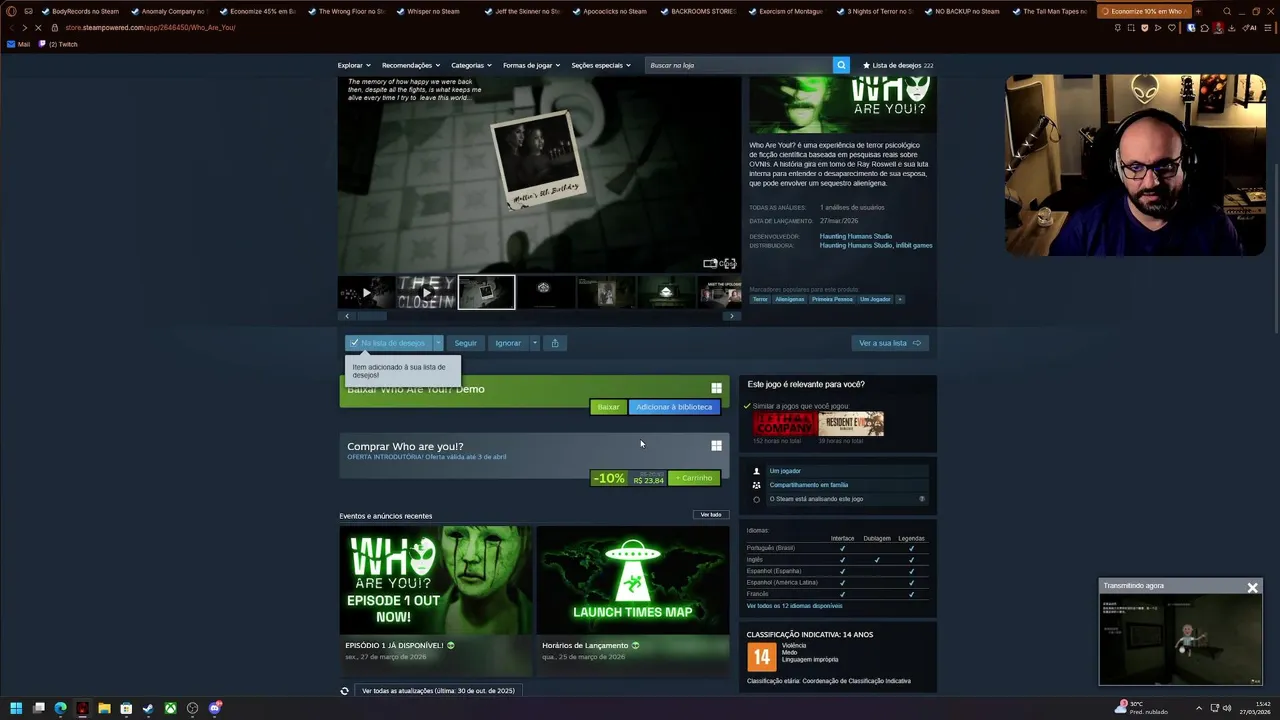Screen dimensions: 1280x720
Task: Go back with the browser back arrow
Action: coord(11,28)
